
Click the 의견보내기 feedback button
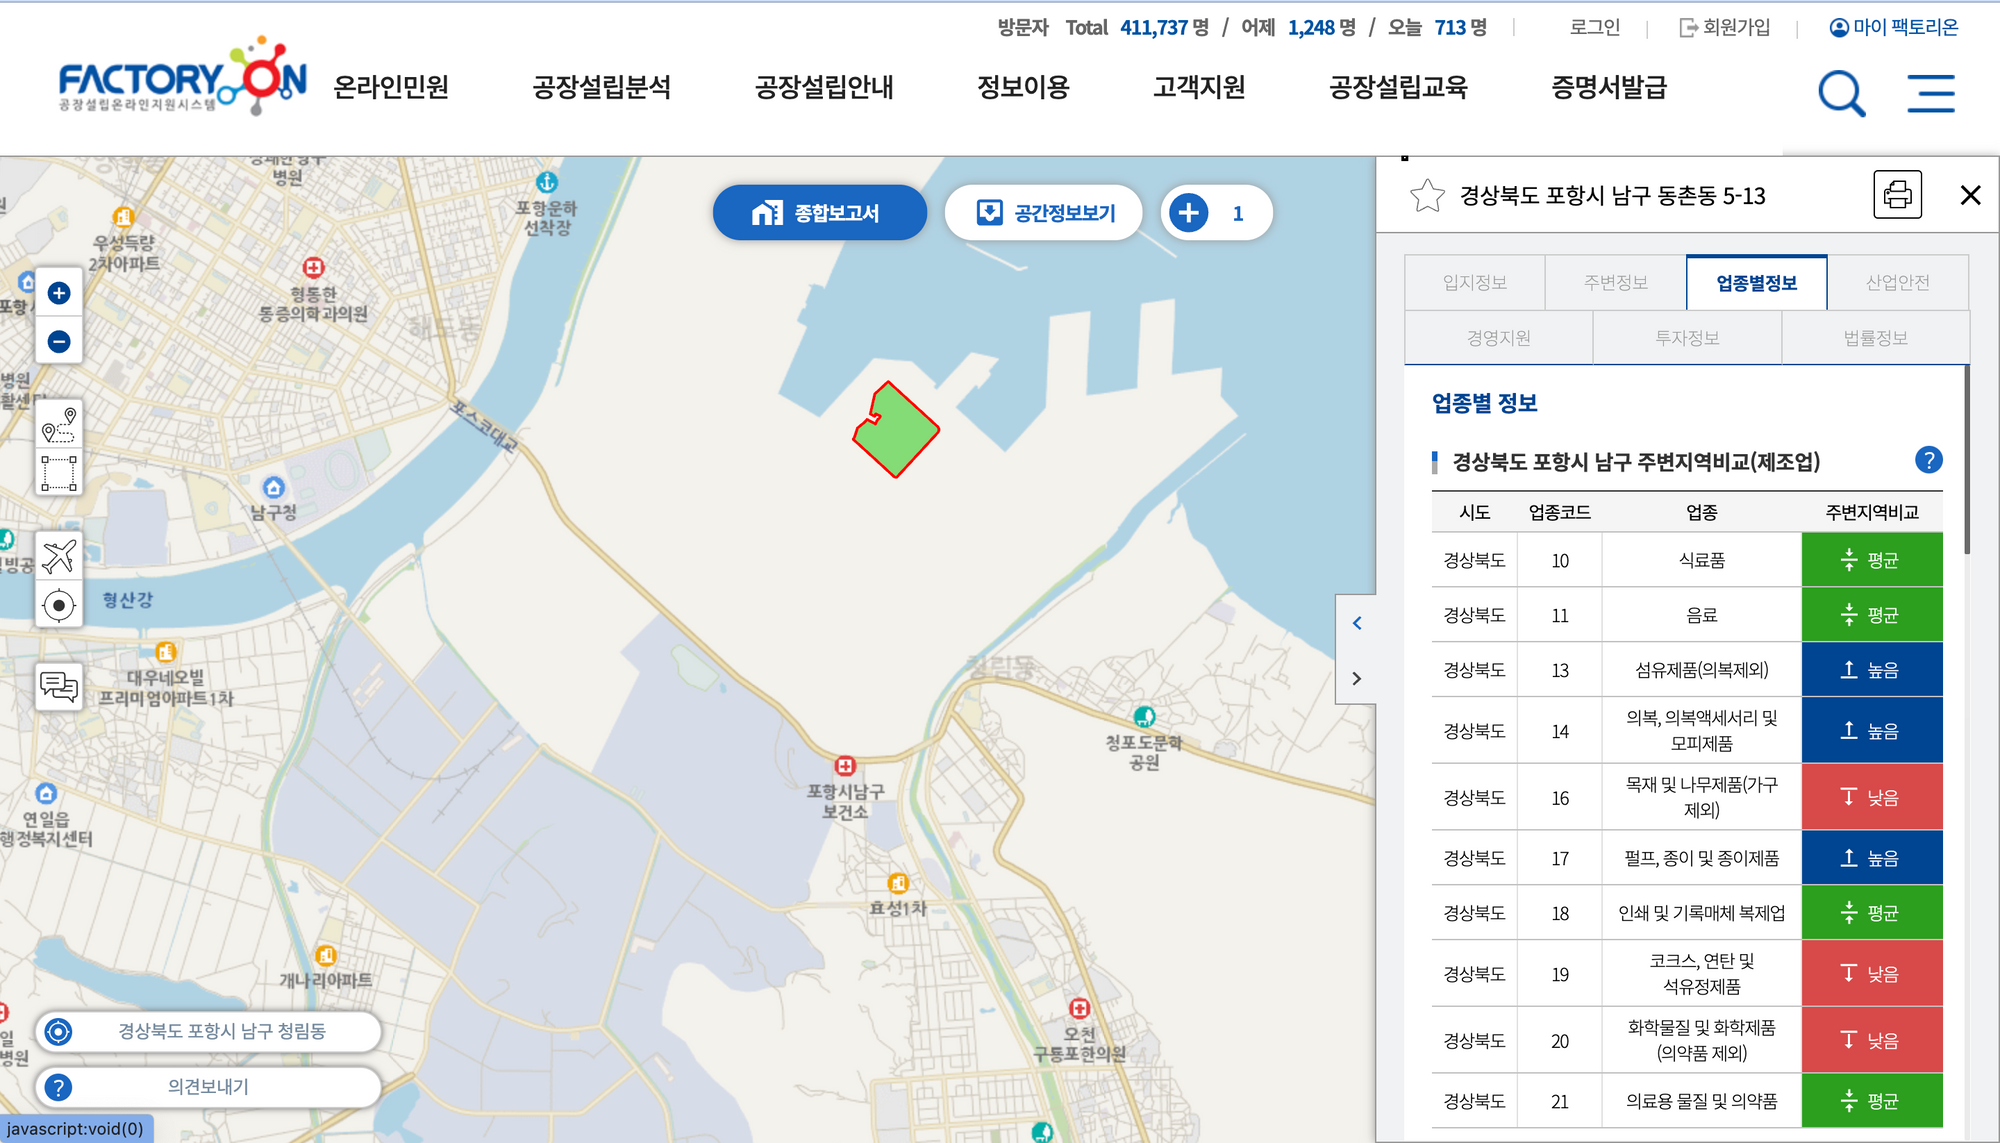coord(206,1088)
